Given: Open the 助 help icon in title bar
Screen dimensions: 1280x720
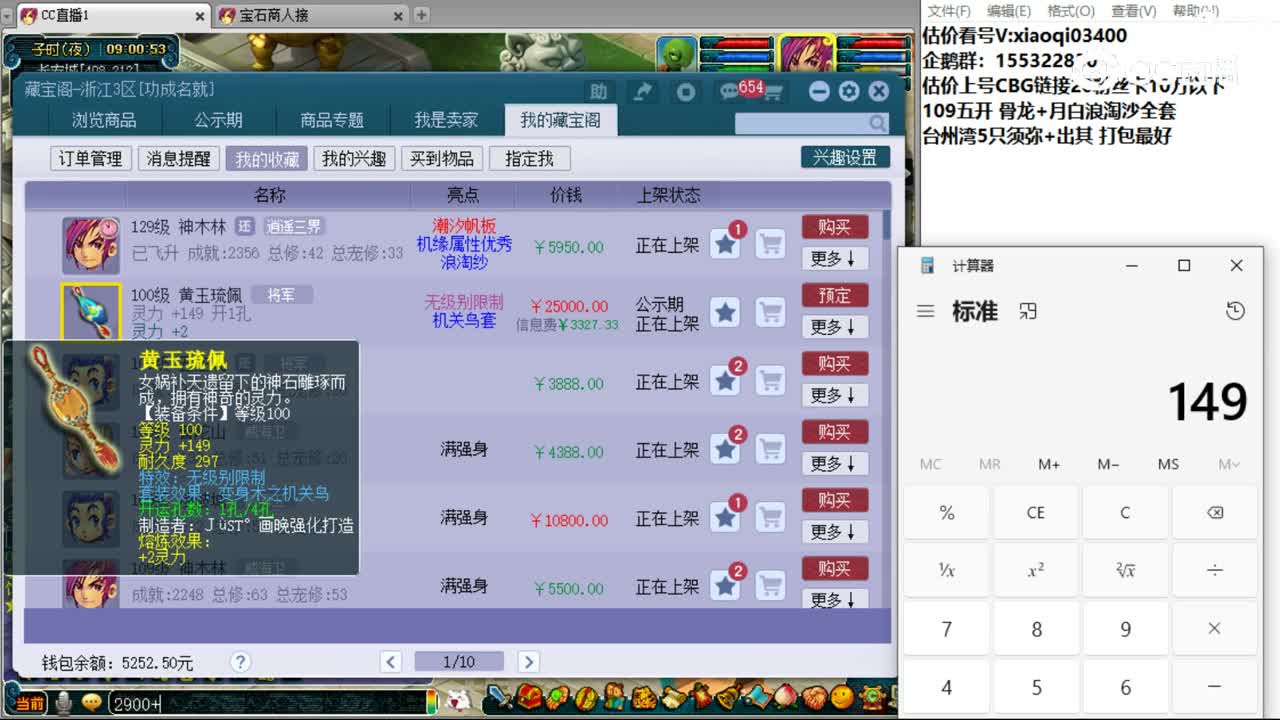Looking at the screenshot, I should 599,90.
